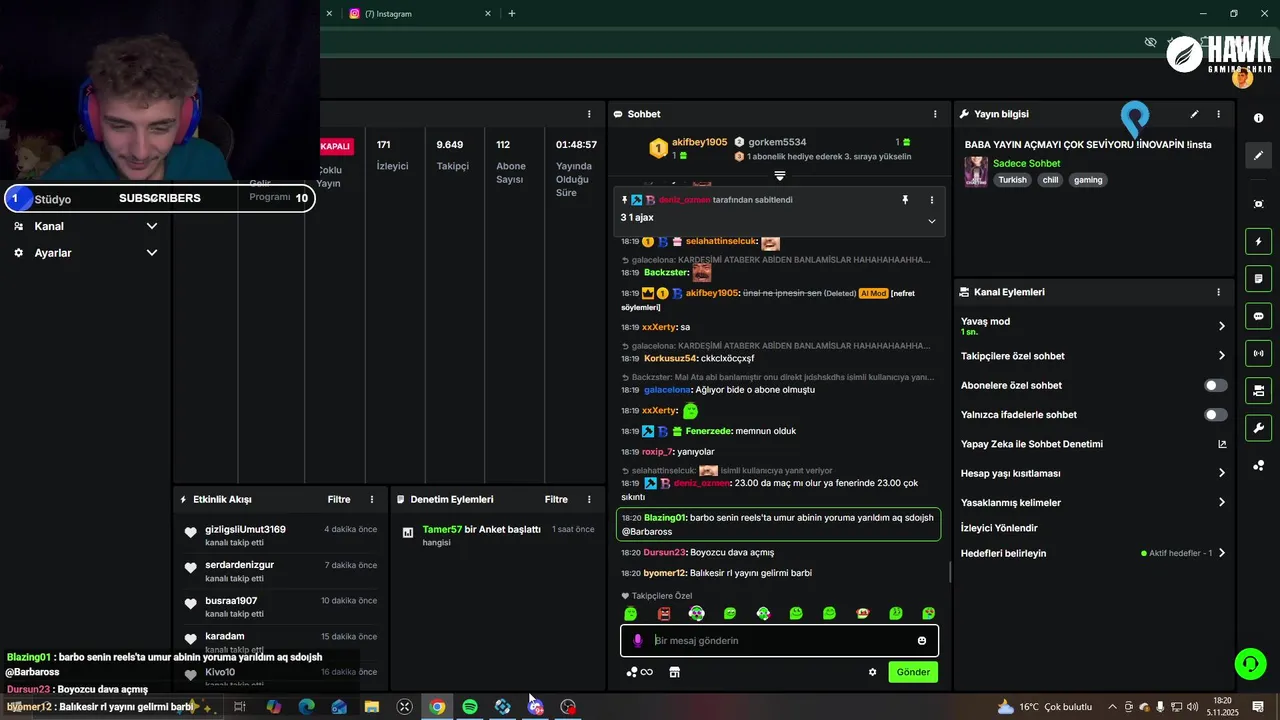Click the chat scrollbar handle

pos(949,572)
